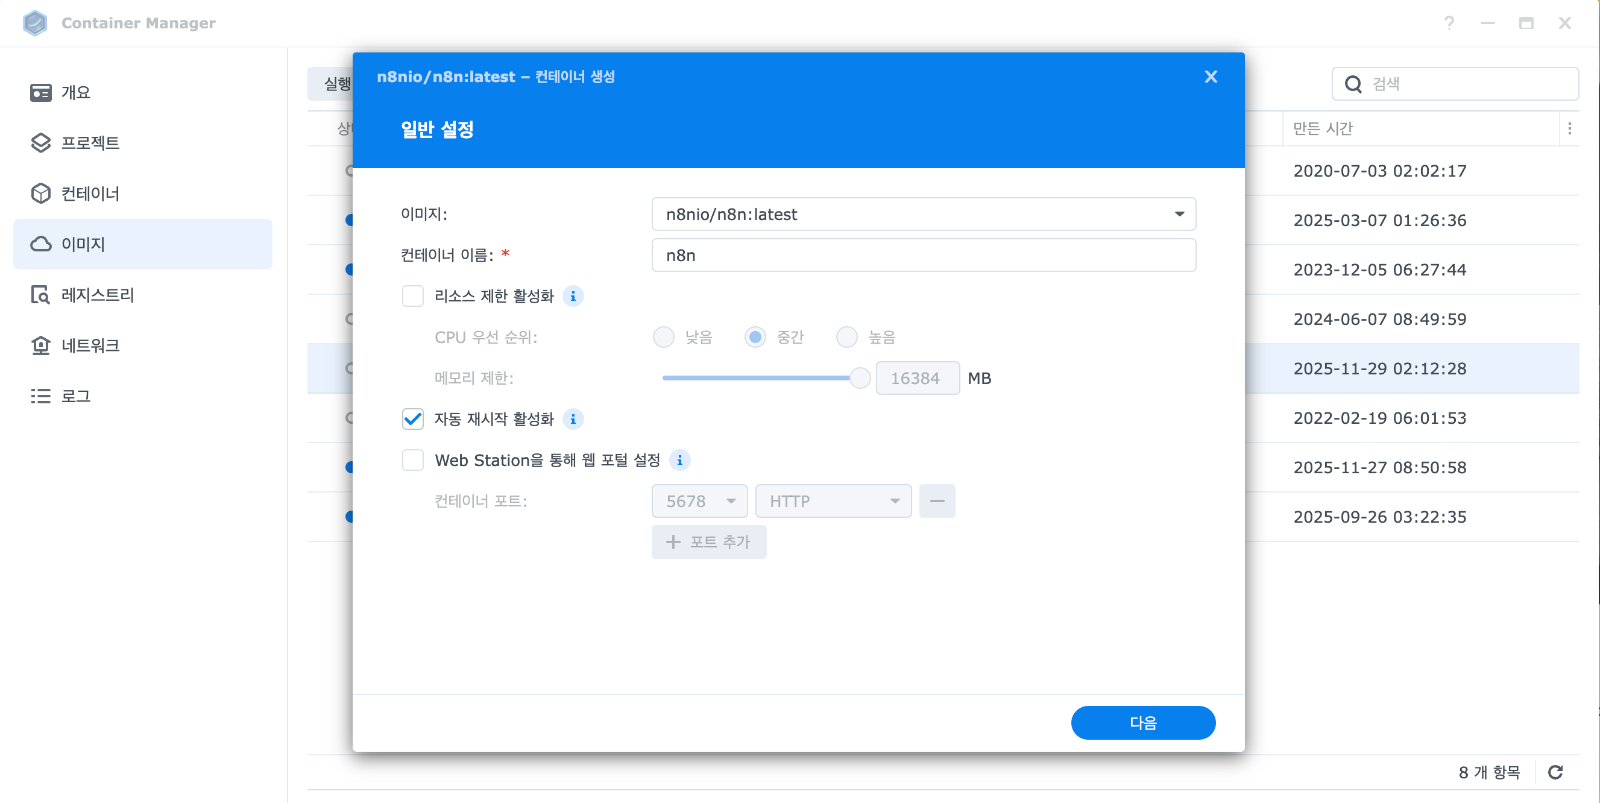Go to 개요 section in sidebar
The image size is (1600, 803).
(142, 93)
